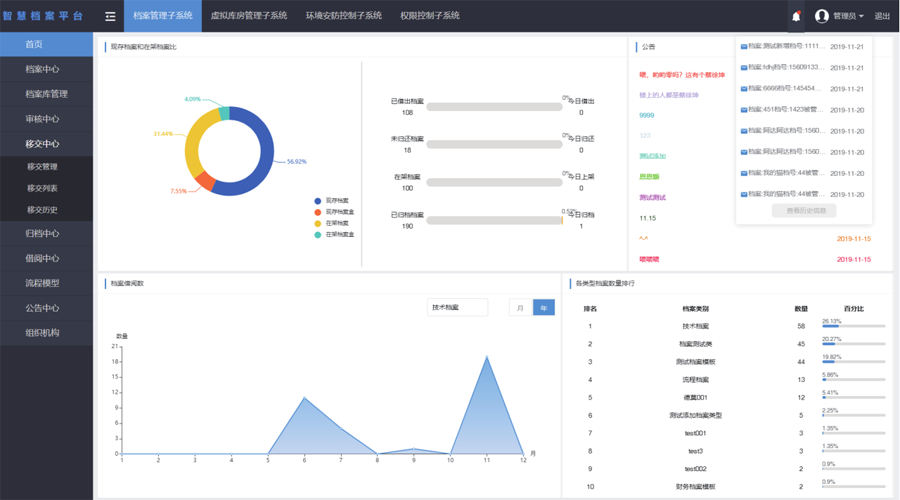Viewport: 900px width, 500px height.
Task: Select the 年 view toggle button
Action: 544,308
